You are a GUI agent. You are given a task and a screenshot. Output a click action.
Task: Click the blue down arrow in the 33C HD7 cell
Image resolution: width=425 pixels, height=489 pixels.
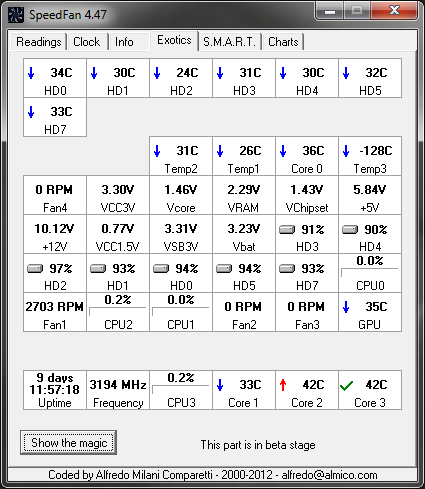click(31, 112)
